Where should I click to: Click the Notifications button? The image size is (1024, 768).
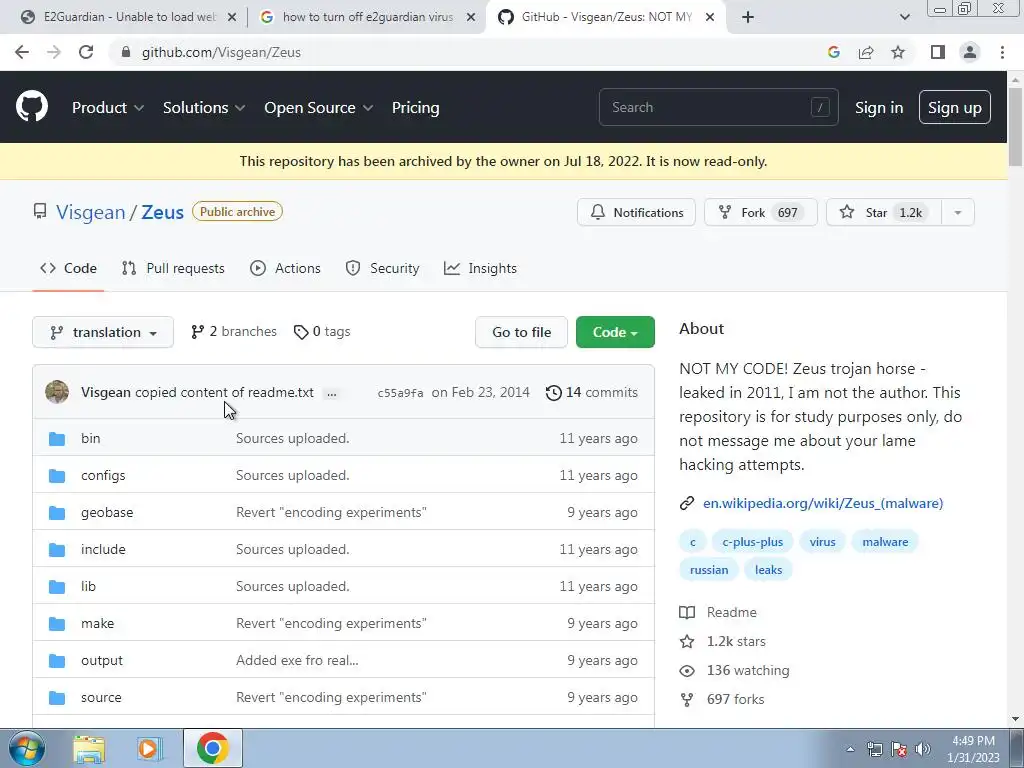click(x=636, y=212)
